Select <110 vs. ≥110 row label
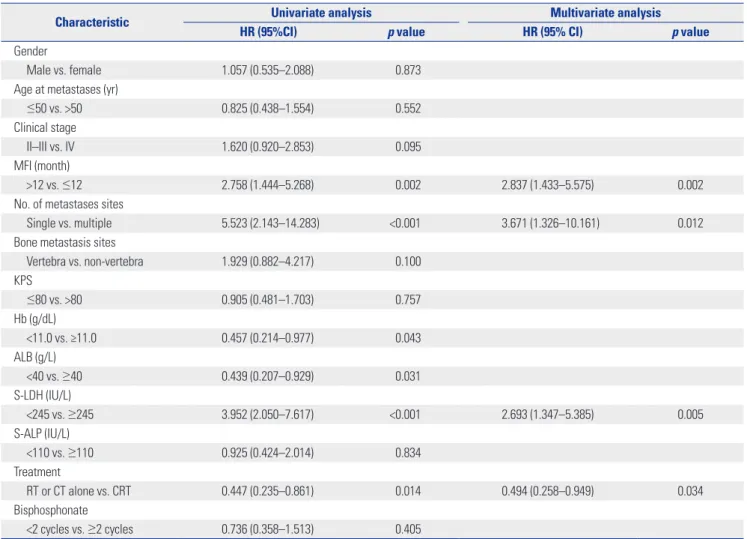This screenshot has height=539, width=747. tap(60, 452)
